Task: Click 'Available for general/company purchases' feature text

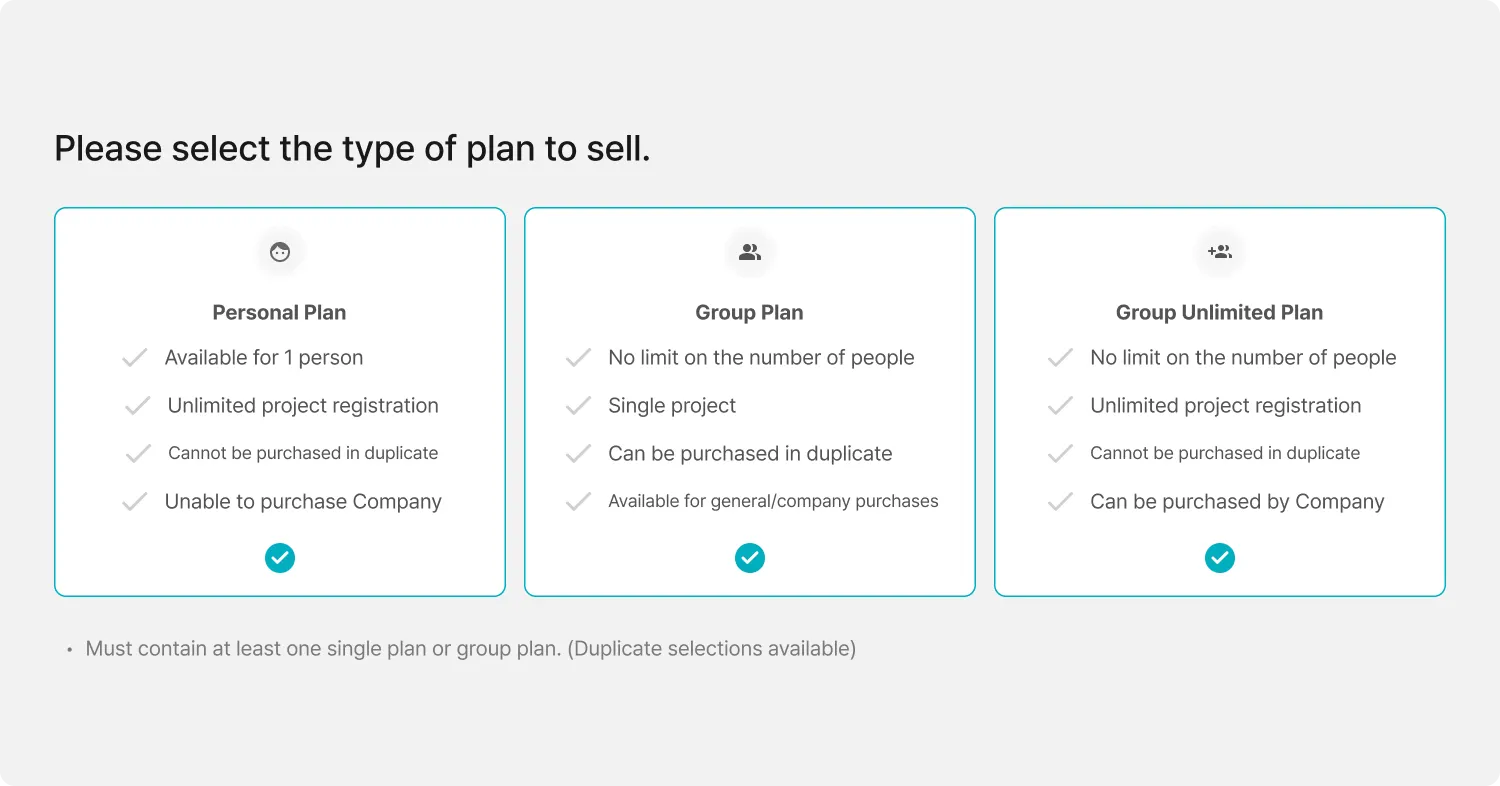Action: [773, 501]
